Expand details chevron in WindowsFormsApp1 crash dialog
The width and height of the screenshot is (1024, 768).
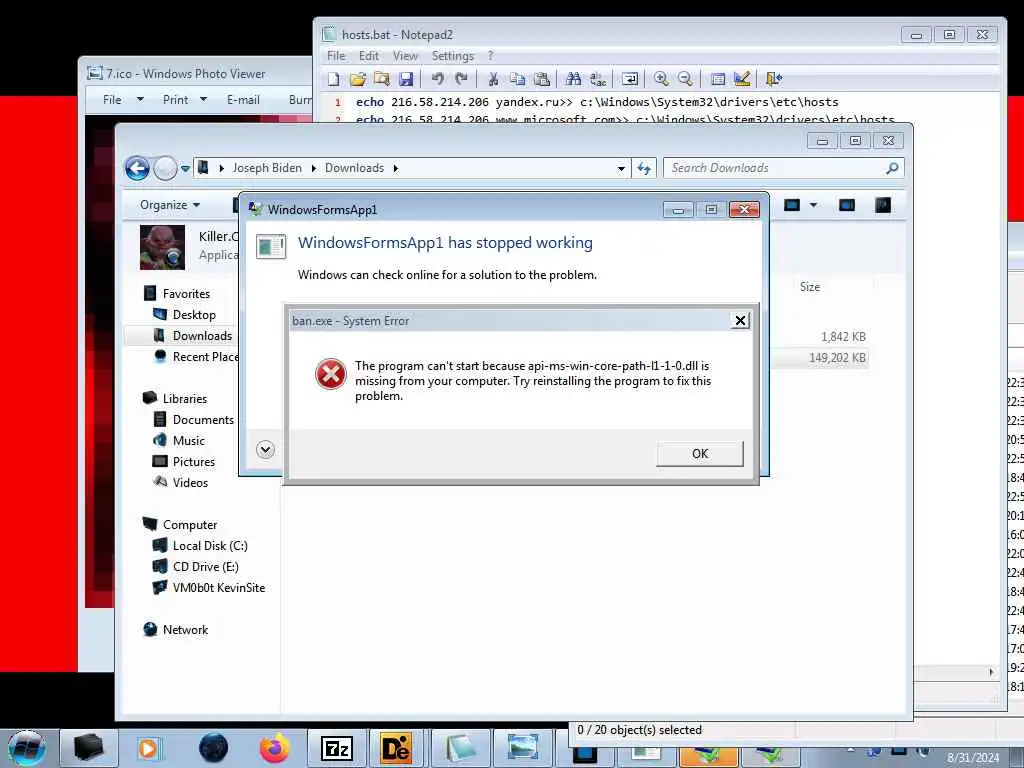pyautogui.click(x=265, y=449)
